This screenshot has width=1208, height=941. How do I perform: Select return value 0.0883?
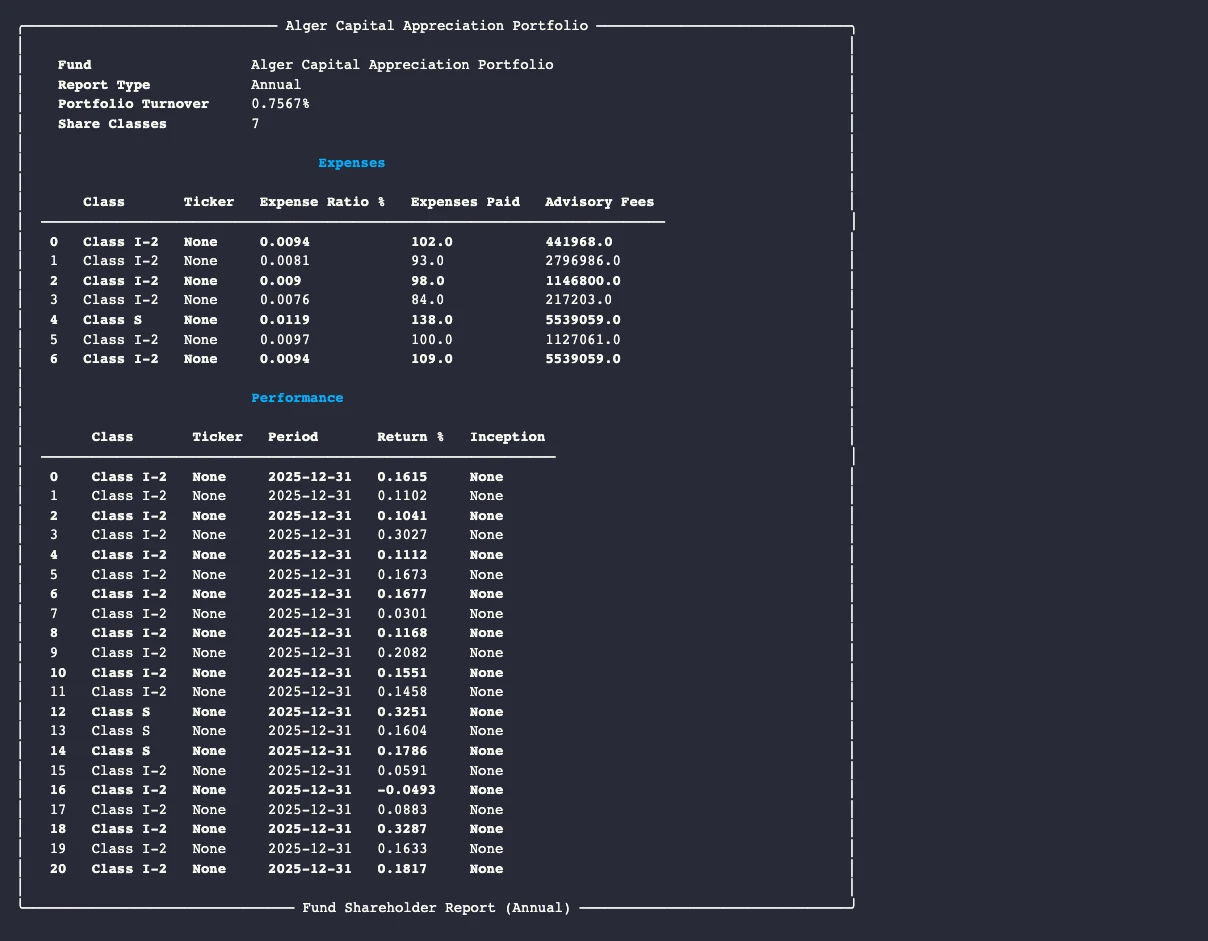402,810
